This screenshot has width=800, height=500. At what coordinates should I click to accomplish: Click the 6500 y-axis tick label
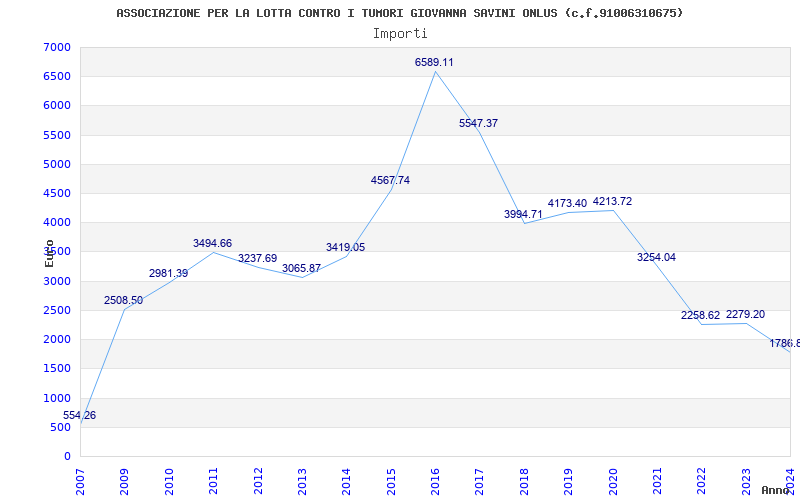click(57, 77)
